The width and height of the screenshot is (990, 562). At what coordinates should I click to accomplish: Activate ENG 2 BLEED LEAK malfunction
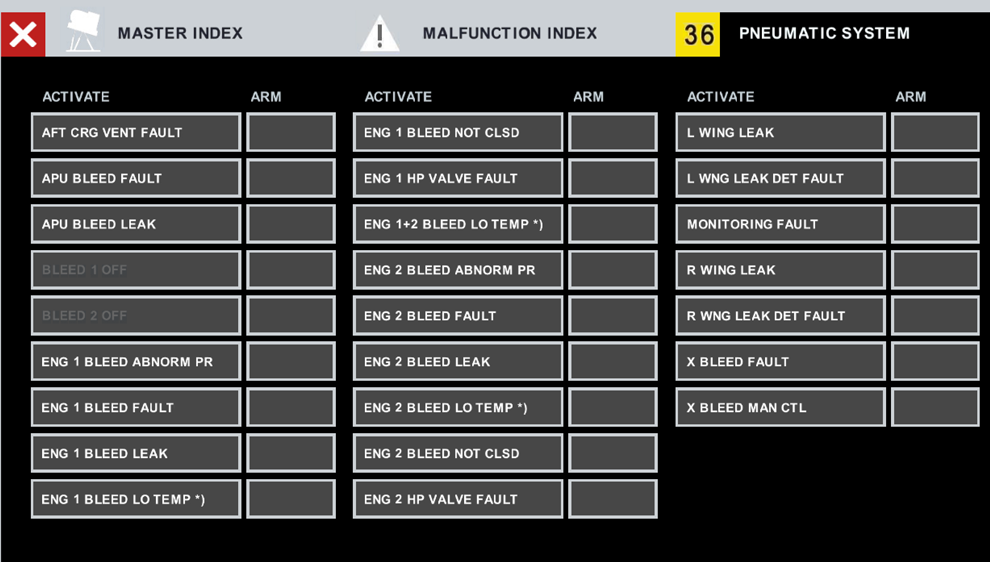pyautogui.click(x=458, y=361)
